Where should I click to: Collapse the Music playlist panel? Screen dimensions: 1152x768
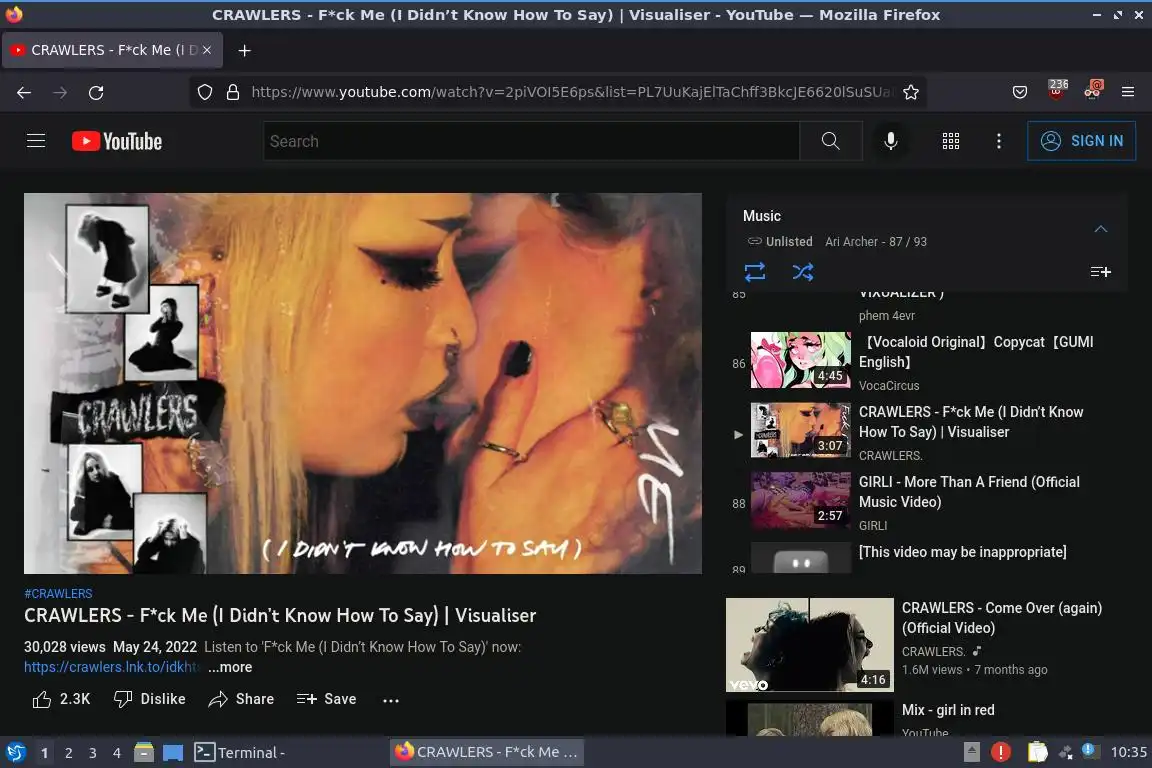(x=1101, y=229)
